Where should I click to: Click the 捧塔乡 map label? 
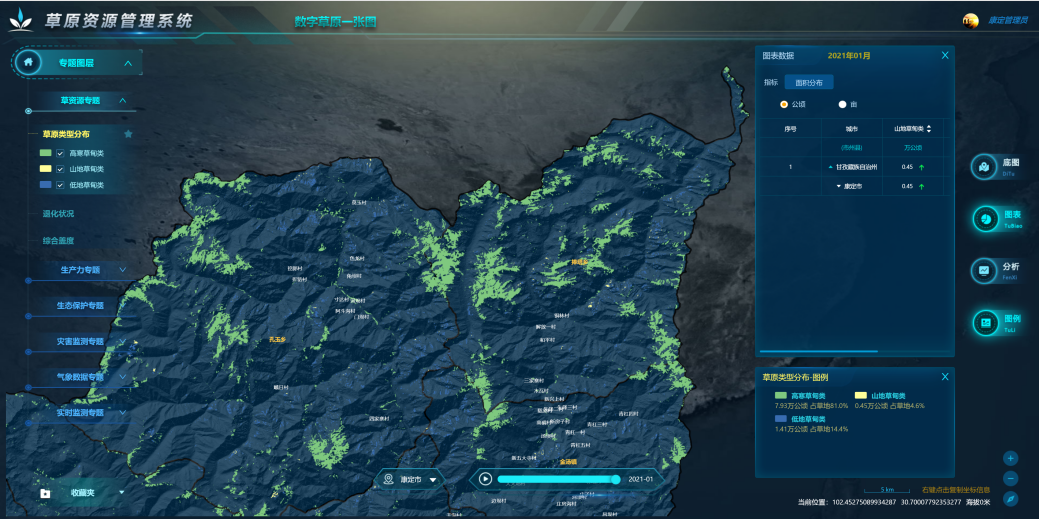coord(580,262)
